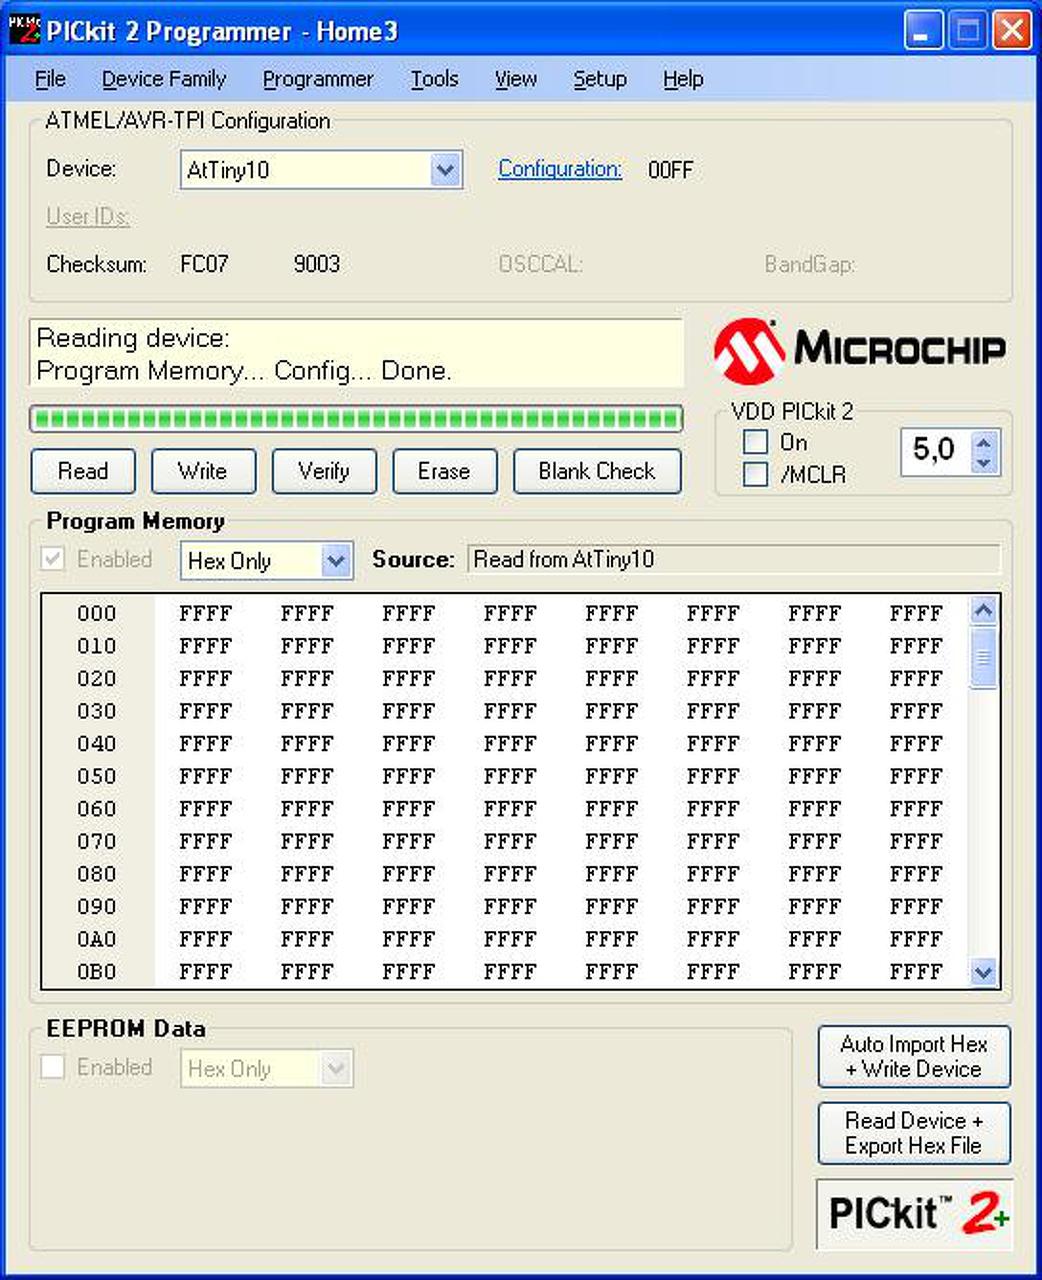Image resolution: width=1042 pixels, height=1280 pixels.
Task: Click address label 050 in memory table
Action: 97,777
